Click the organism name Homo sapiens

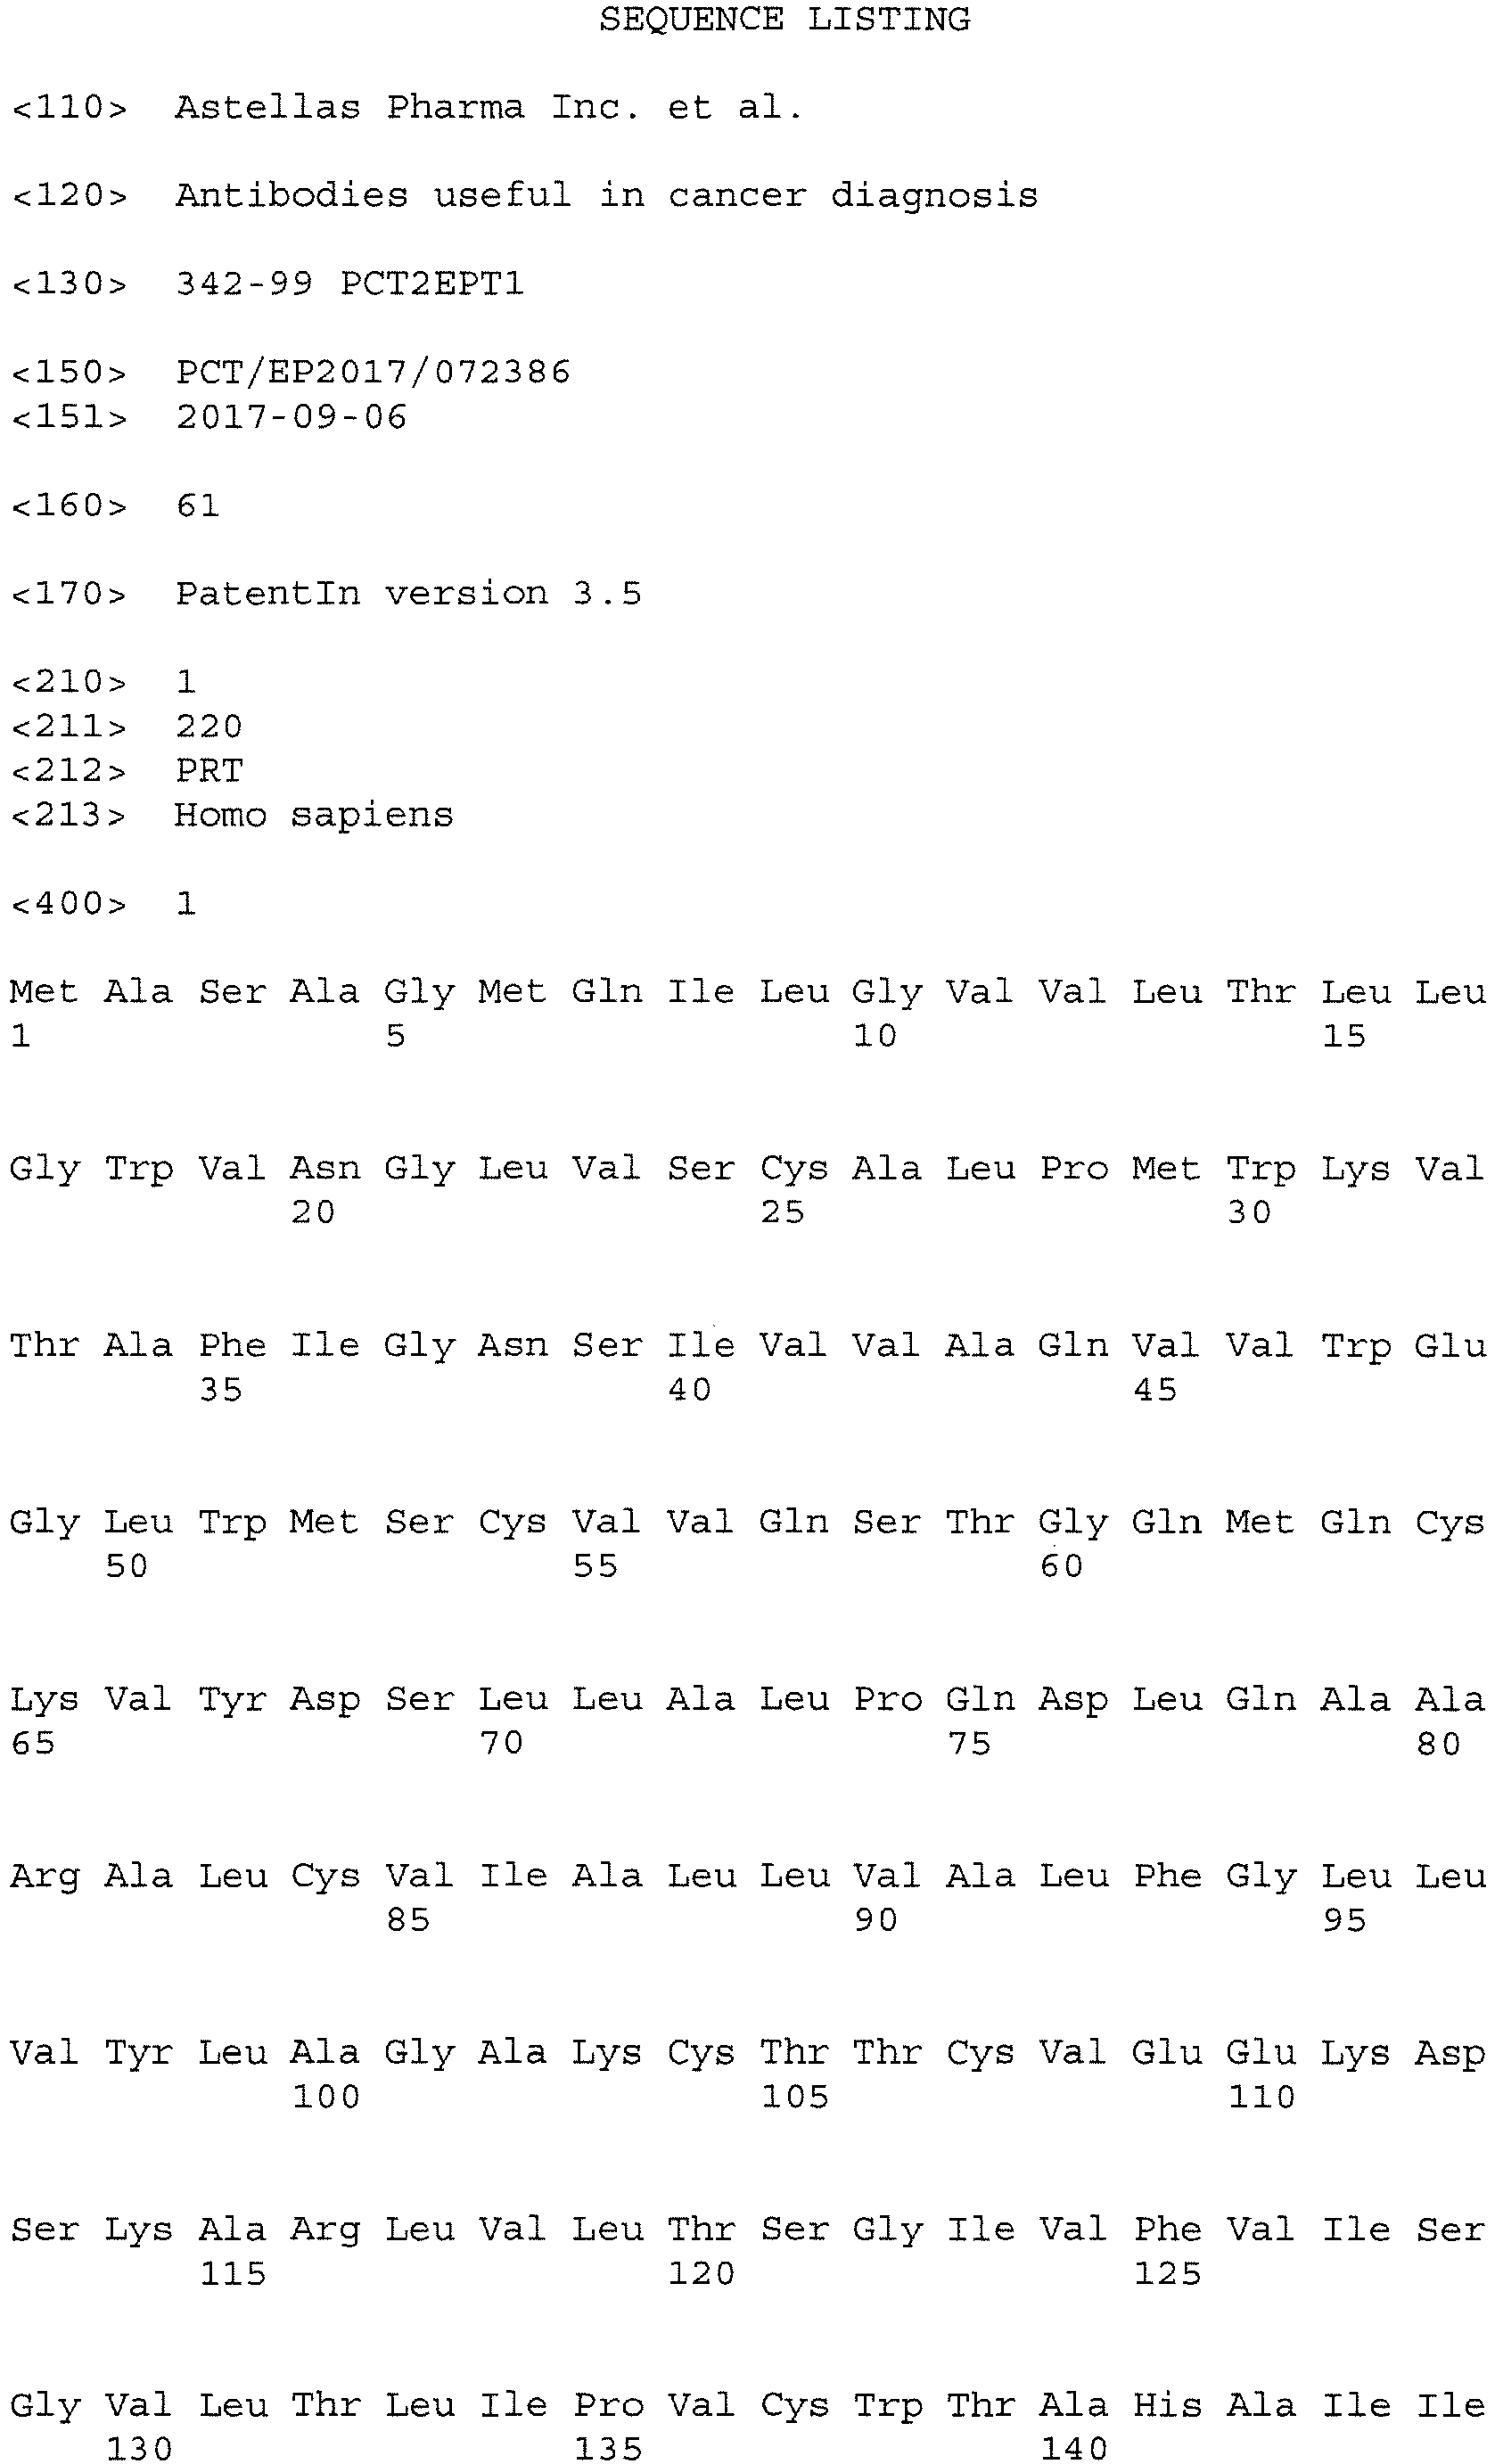click(313, 815)
